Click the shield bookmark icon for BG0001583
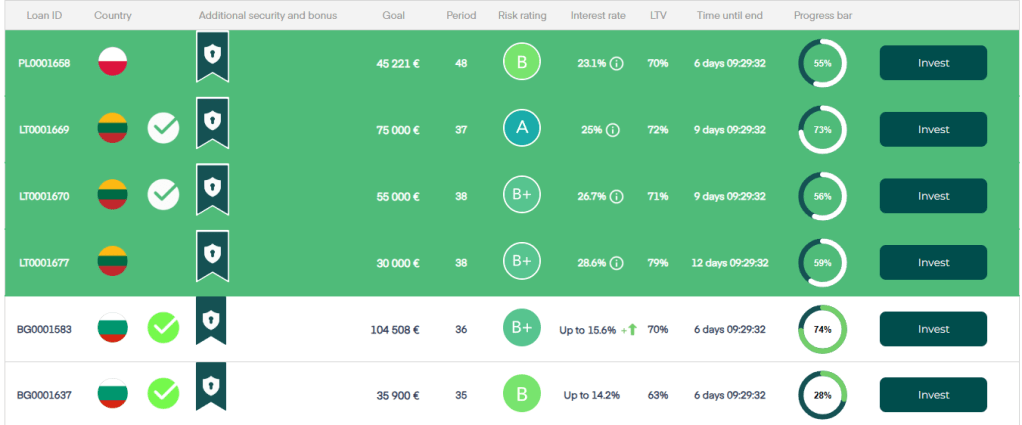 pos(212,321)
